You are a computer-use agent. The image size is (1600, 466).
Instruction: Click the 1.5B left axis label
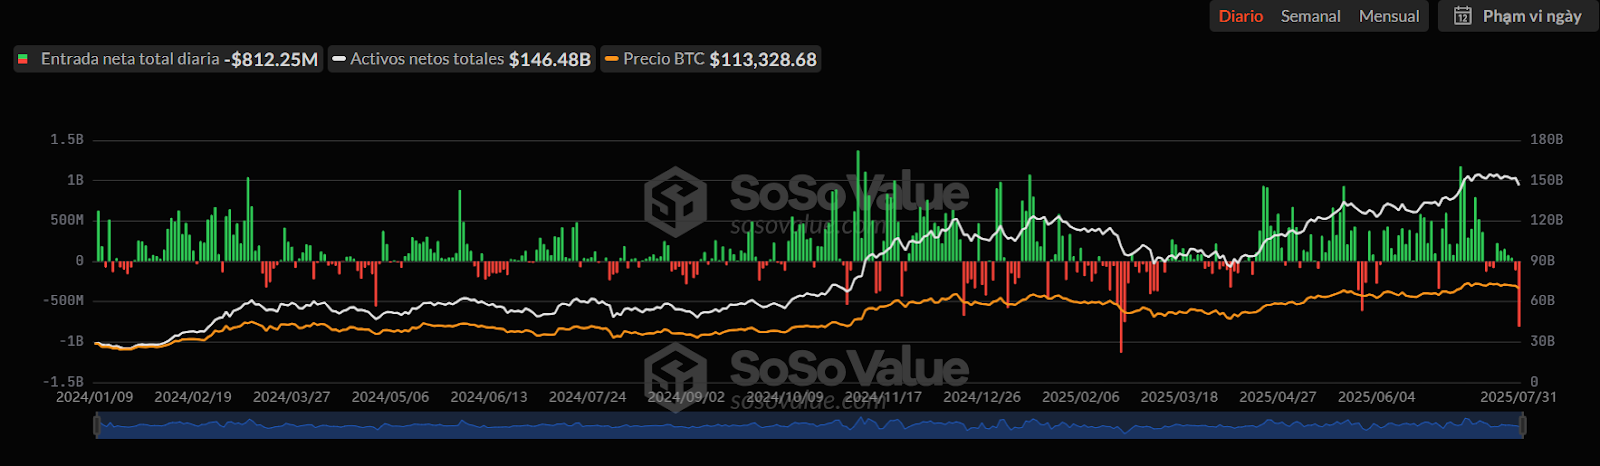pyautogui.click(x=67, y=140)
